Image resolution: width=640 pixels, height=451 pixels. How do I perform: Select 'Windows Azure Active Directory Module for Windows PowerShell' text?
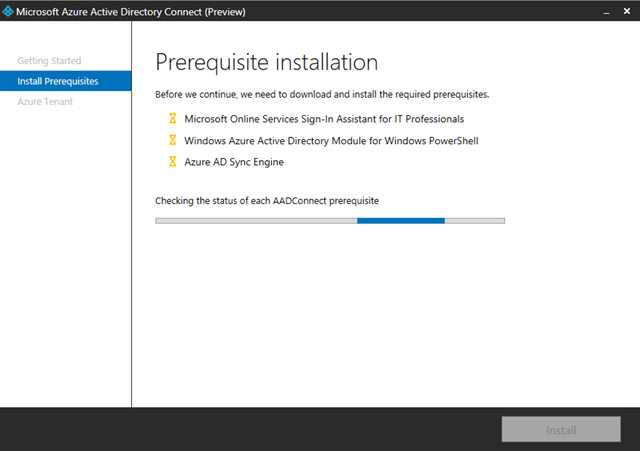pos(331,141)
